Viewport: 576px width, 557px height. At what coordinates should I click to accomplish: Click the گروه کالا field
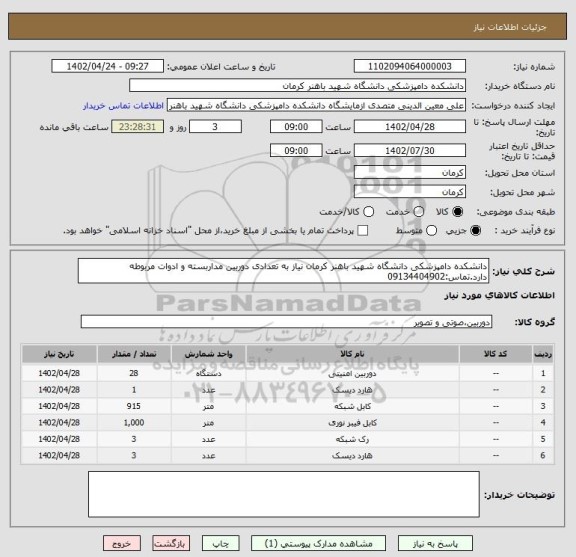(286, 322)
